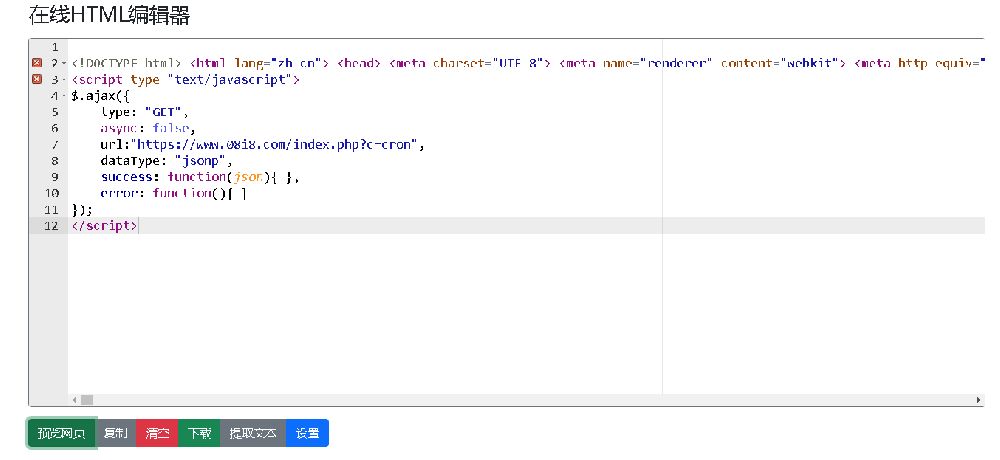1000x460 pixels.
Task: Click the horizontal scrollbar right arrow
Action: 978,400
